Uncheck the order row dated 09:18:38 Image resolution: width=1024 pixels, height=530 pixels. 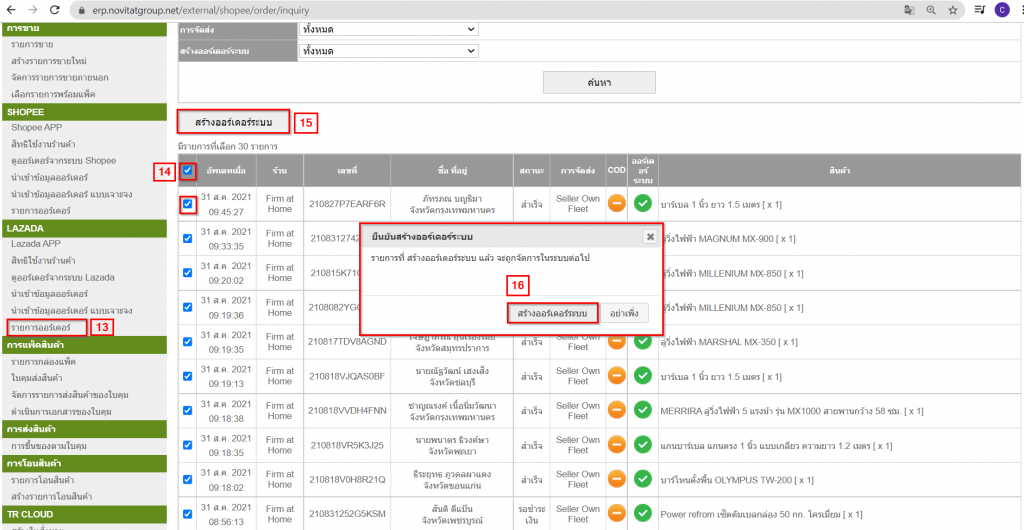point(187,411)
